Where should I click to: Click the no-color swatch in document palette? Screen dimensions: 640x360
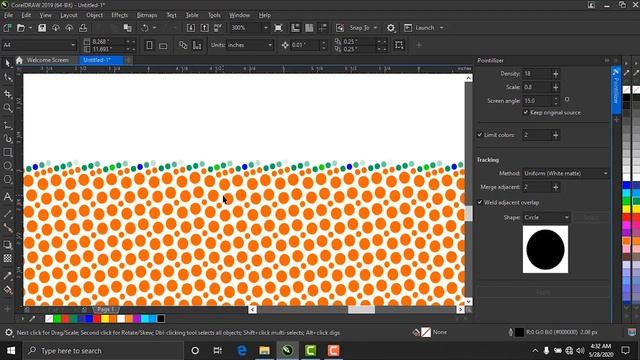[x=49, y=318]
